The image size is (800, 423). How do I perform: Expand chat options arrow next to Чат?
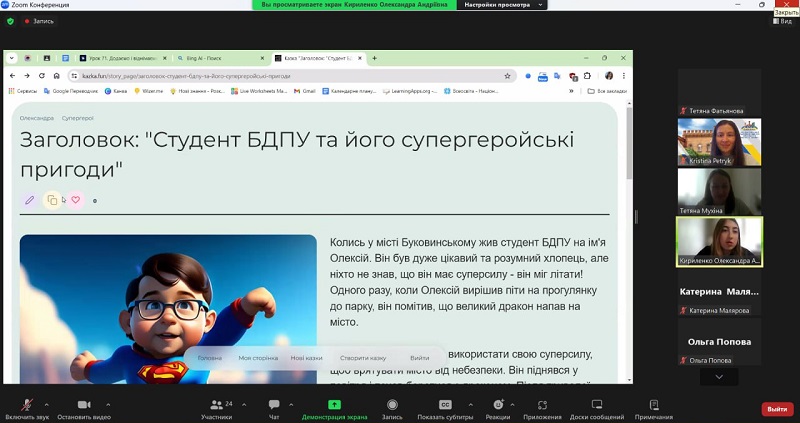[291, 405]
